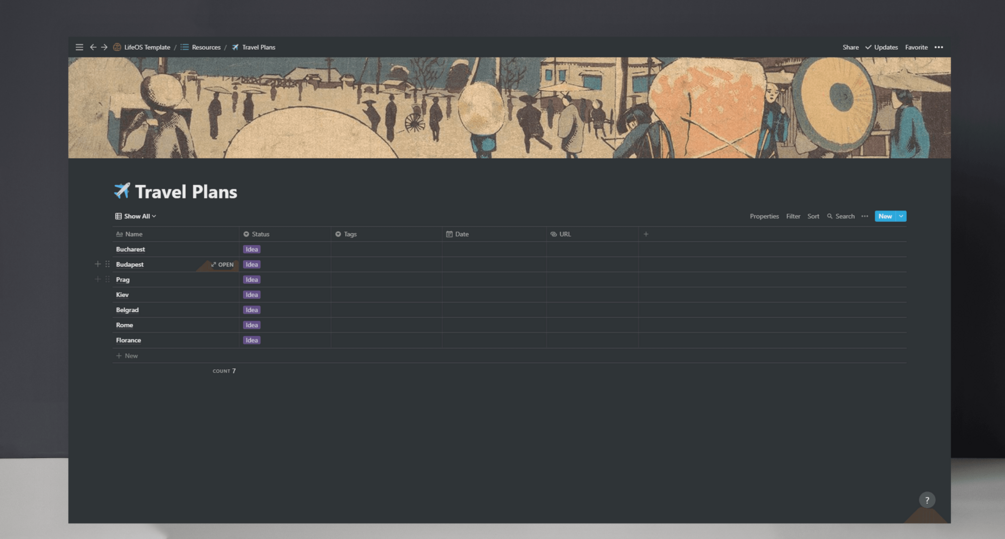This screenshot has width=1005, height=539.
Task: Click the cover image banner
Action: click(x=510, y=108)
